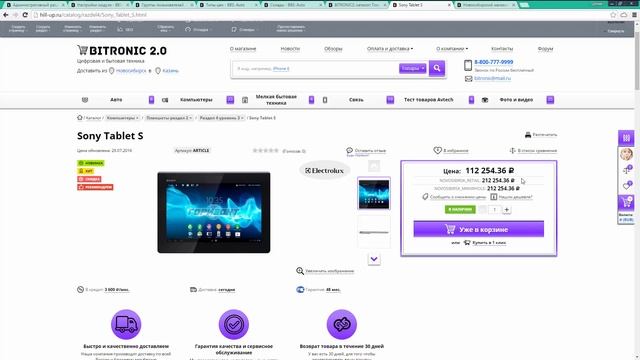
Task: Decrease quantity with the minus button
Action: [x=482, y=209]
